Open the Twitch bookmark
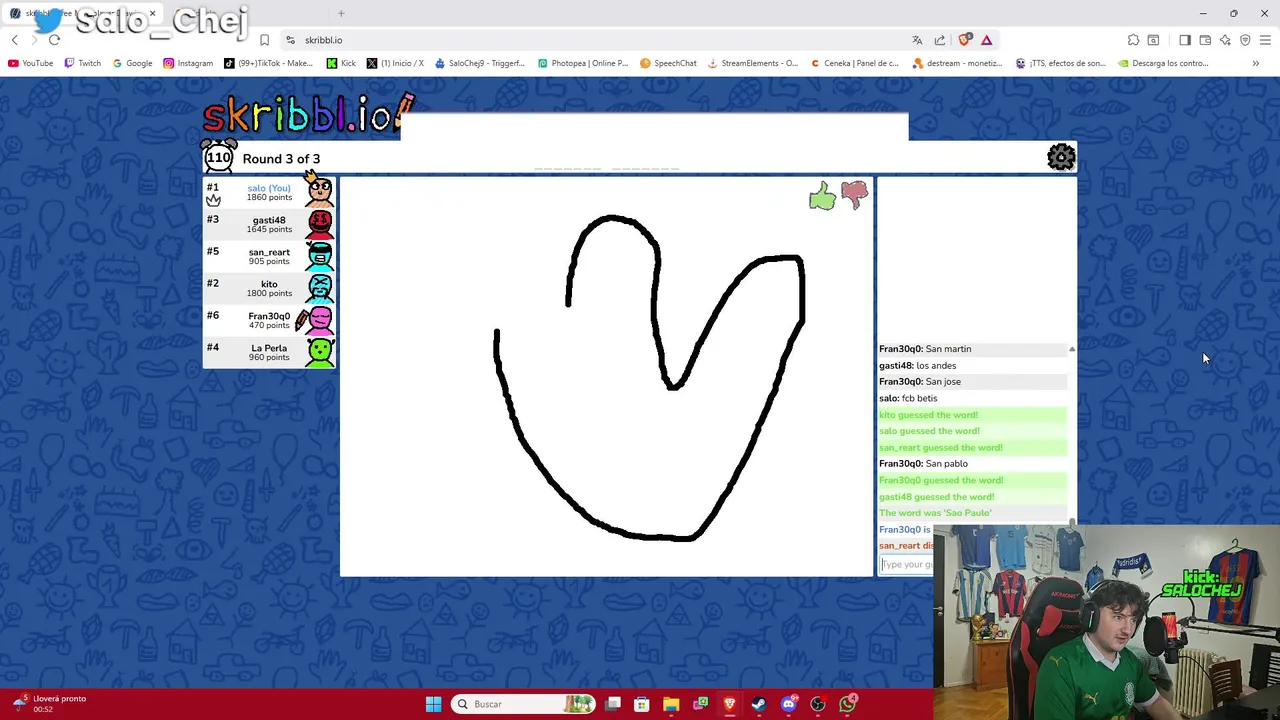 82,63
